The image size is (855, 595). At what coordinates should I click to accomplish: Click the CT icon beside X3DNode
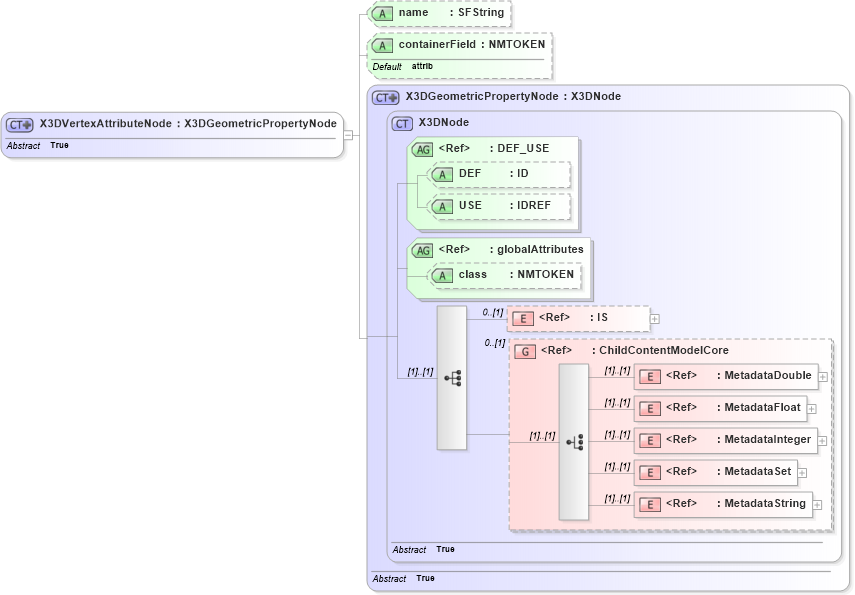pos(402,124)
